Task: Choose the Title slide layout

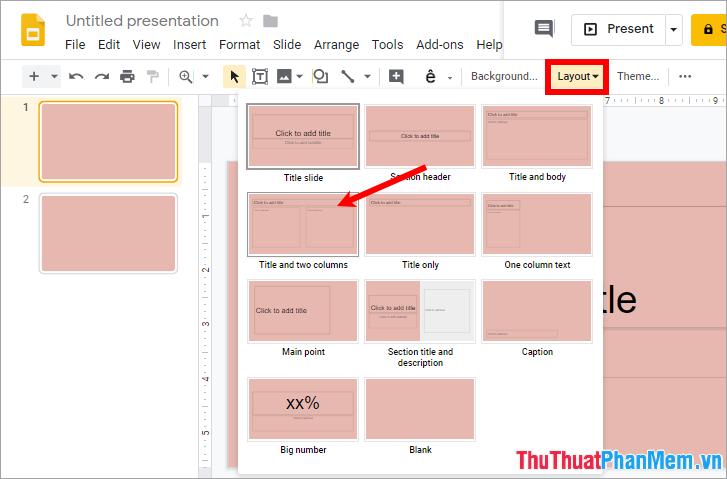Action: (x=303, y=136)
